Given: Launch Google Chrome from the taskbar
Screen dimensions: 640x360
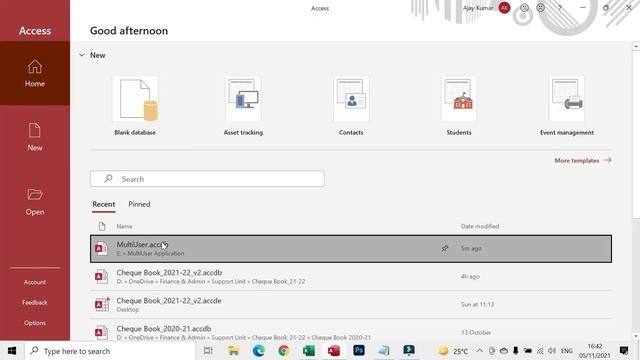Looking at the screenshot, I should tap(284, 351).
